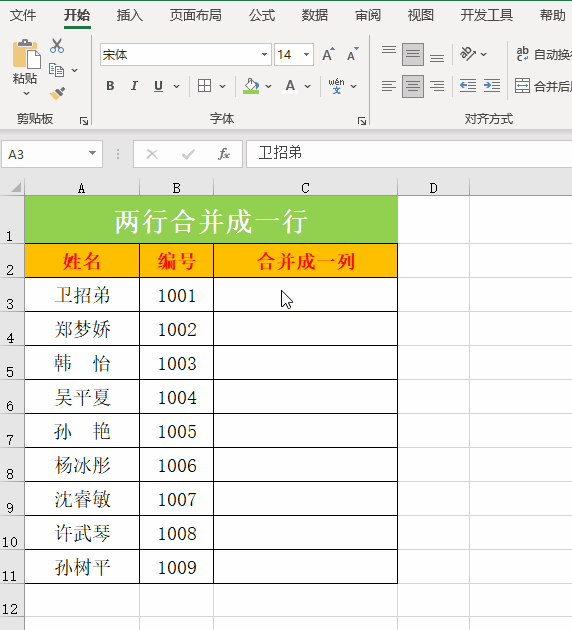This screenshot has height=630, width=572.
Task: Click the text orientation icon
Action: (x=468, y=53)
